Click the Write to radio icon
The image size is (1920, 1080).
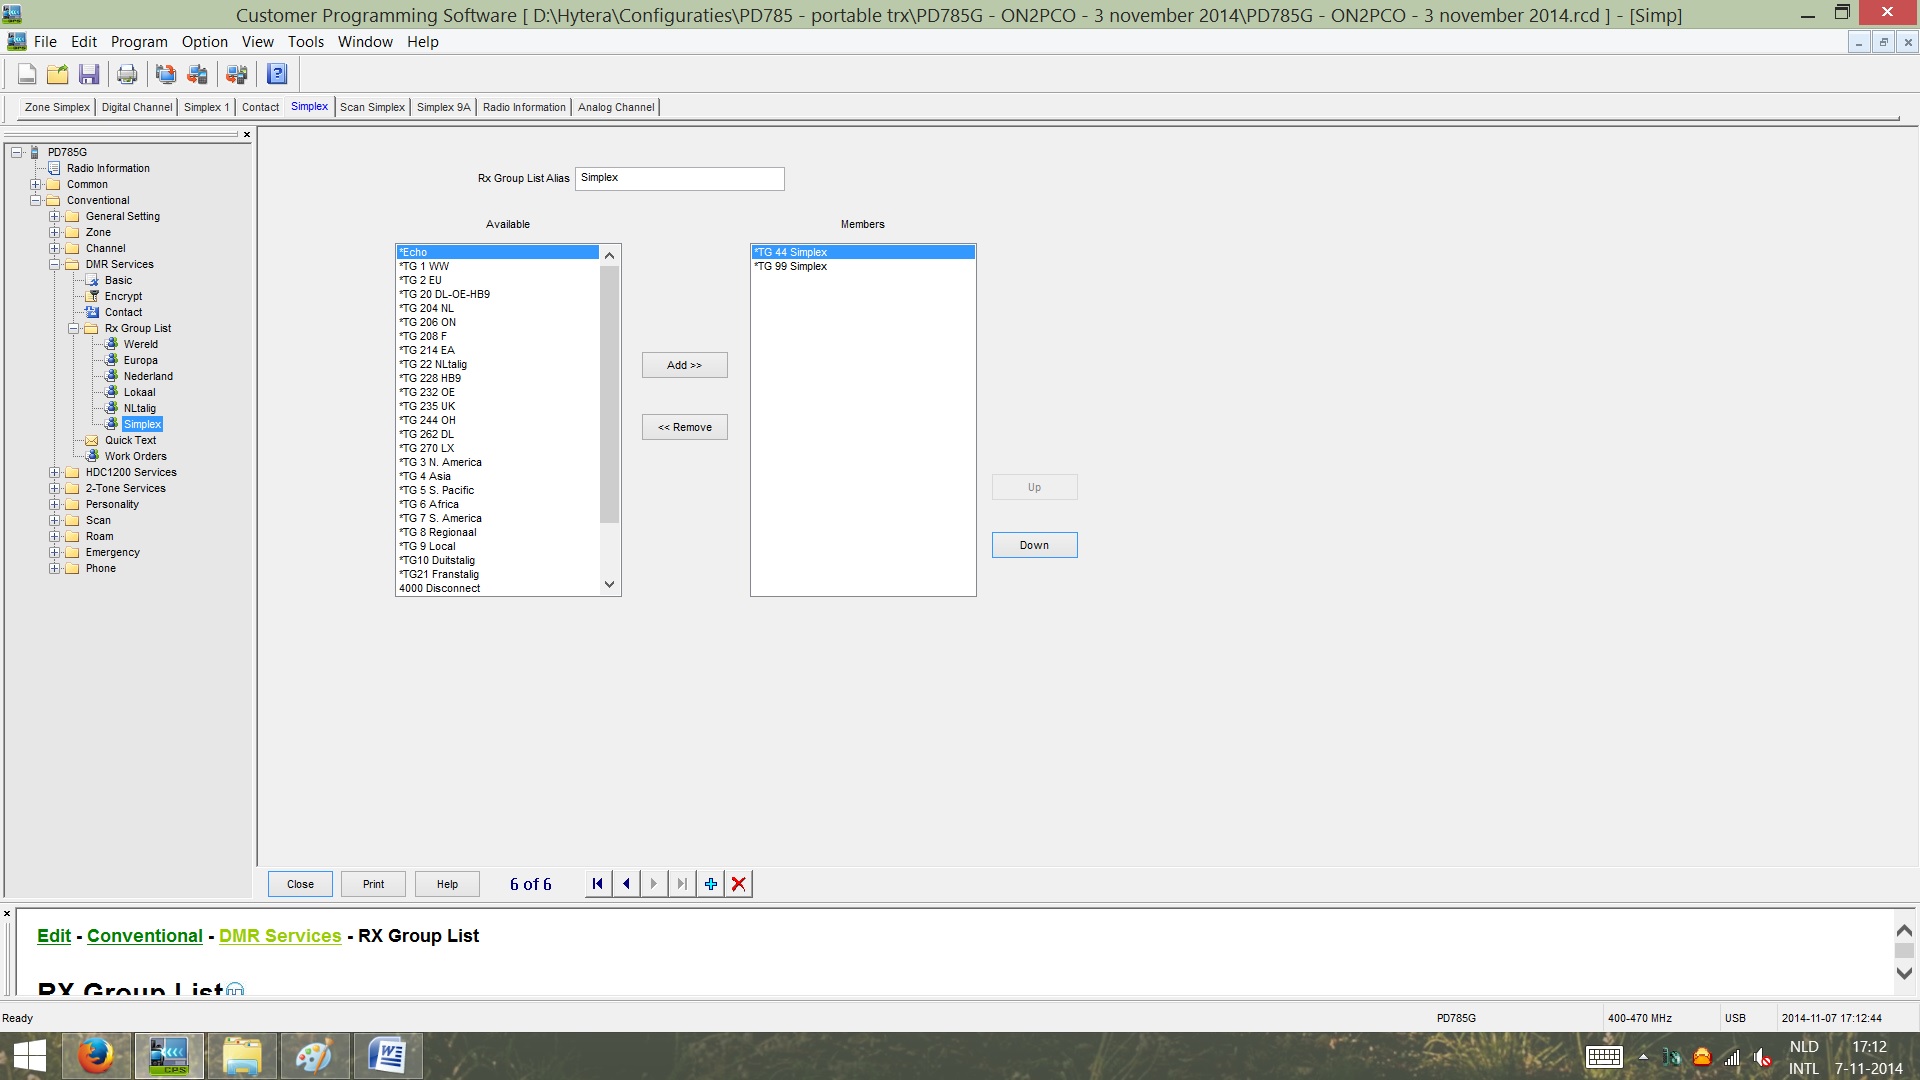pyautogui.click(x=197, y=74)
